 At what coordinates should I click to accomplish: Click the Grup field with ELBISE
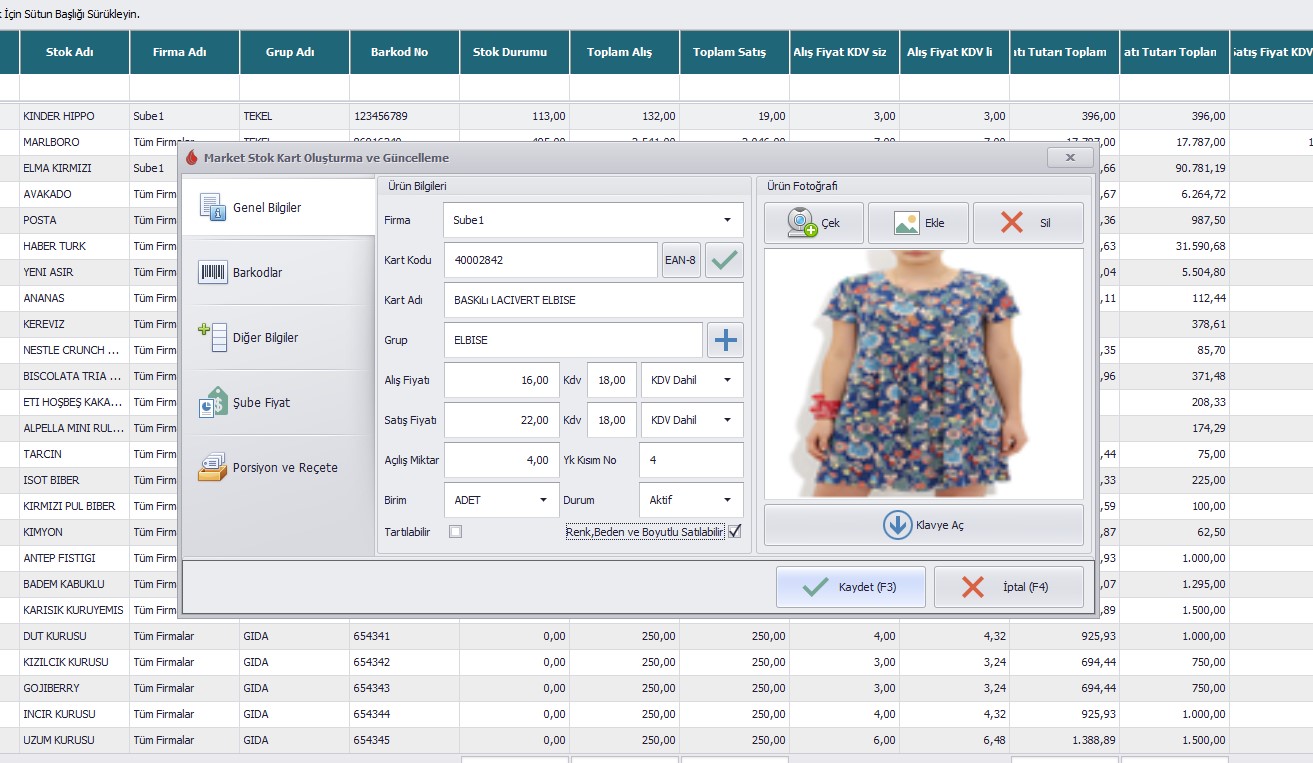(573, 340)
